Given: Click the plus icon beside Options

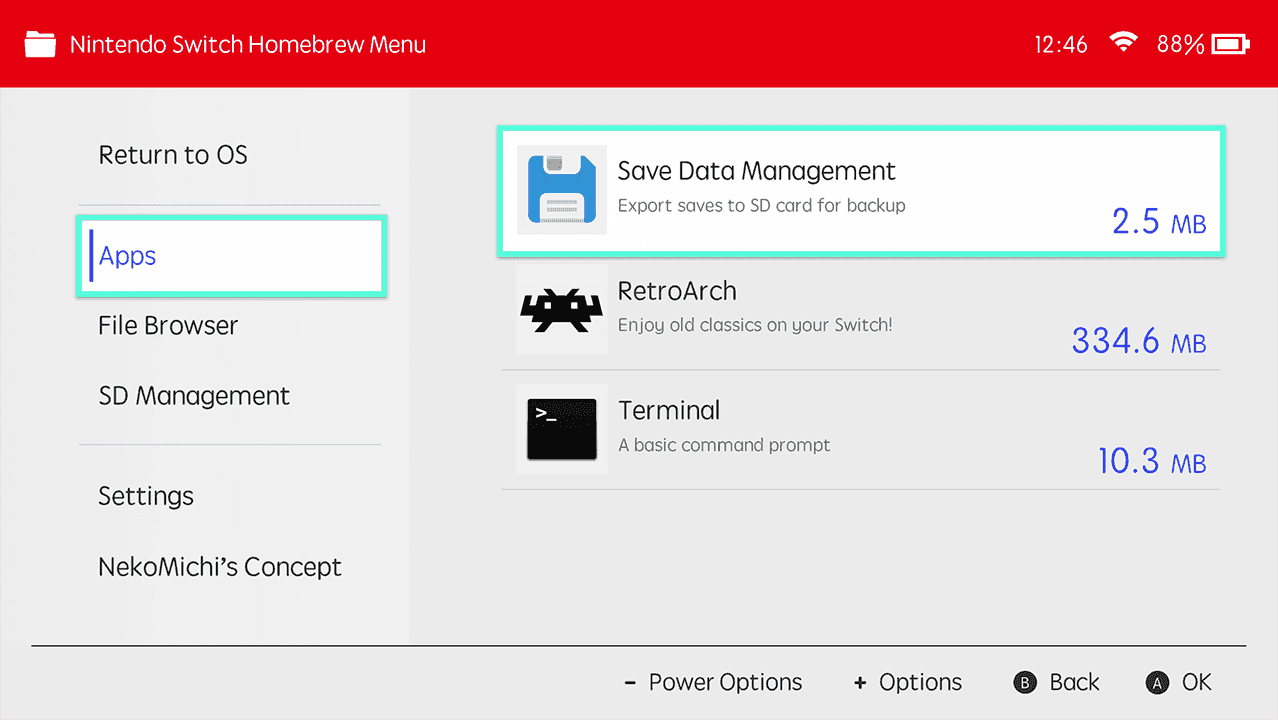Looking at the screenshot, I should (860, 683).
